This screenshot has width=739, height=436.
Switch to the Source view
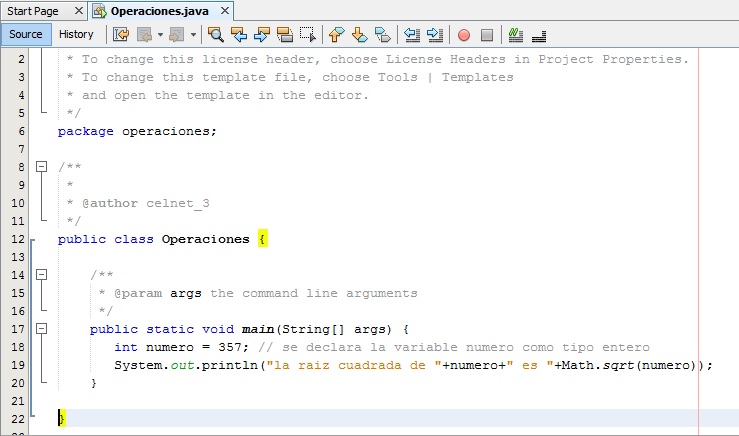(26, 34)
